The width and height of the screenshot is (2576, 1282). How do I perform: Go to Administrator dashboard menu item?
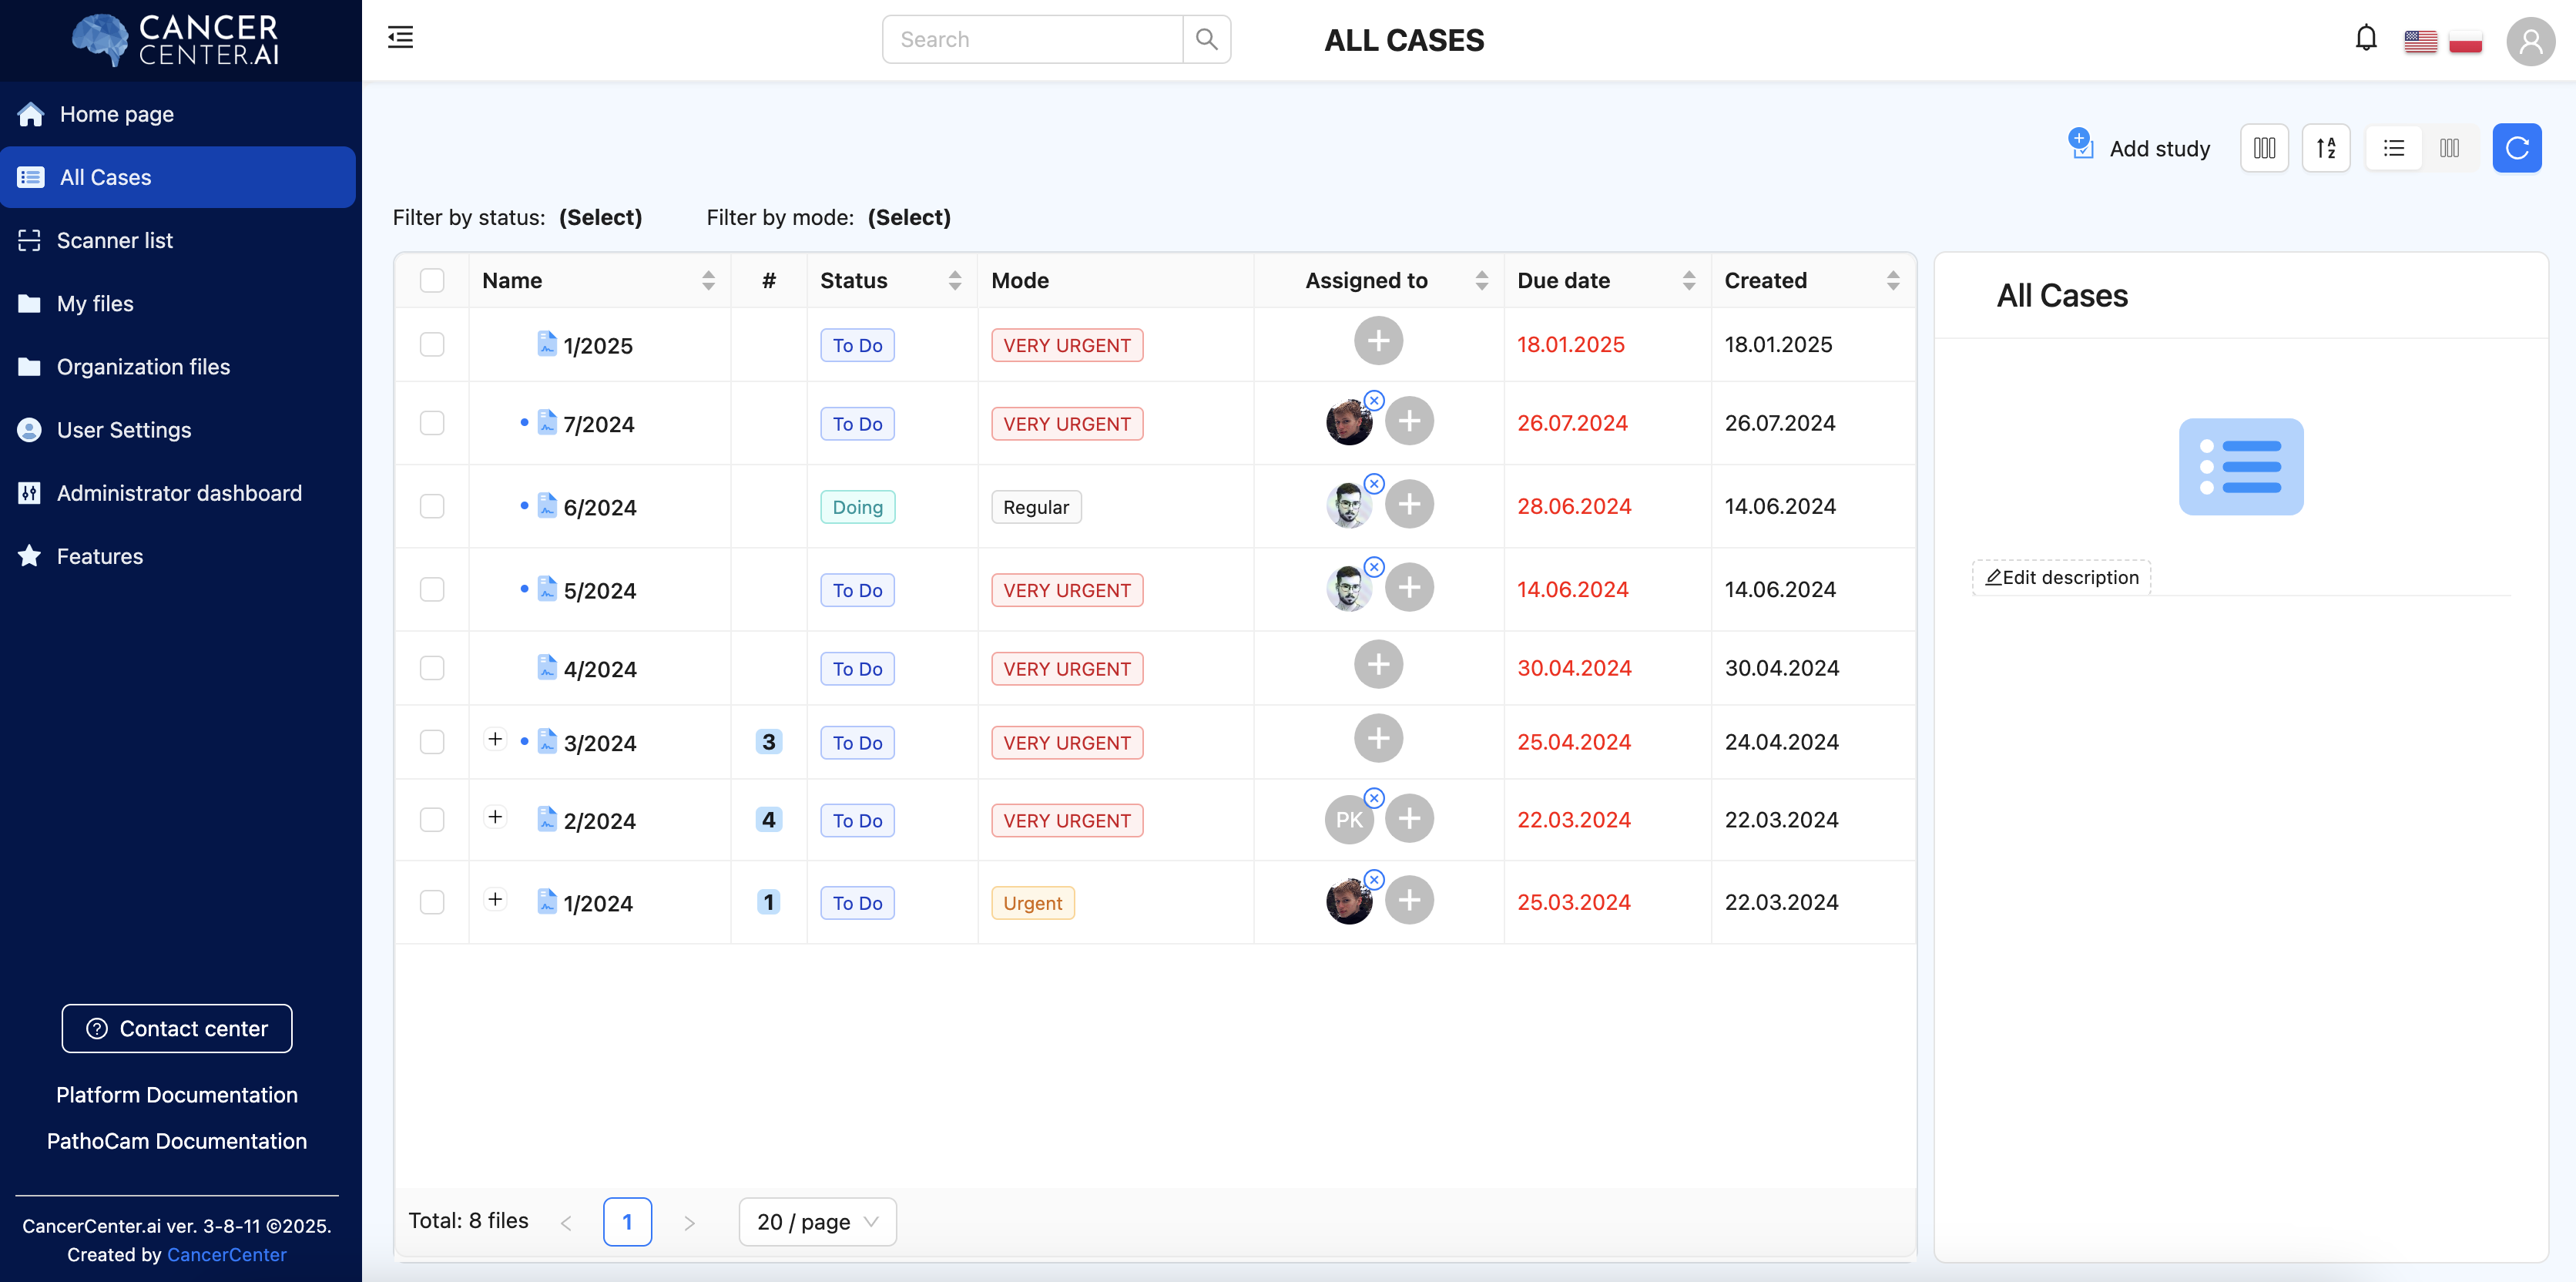[x=179, y=493]
